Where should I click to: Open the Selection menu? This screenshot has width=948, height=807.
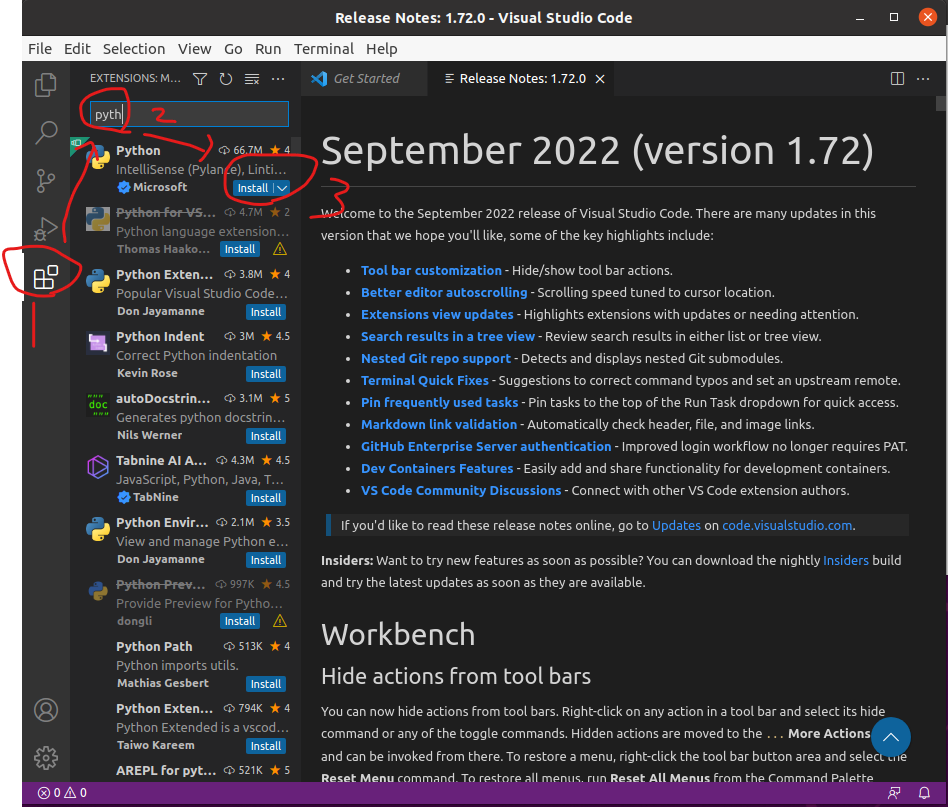coord(134,49)
